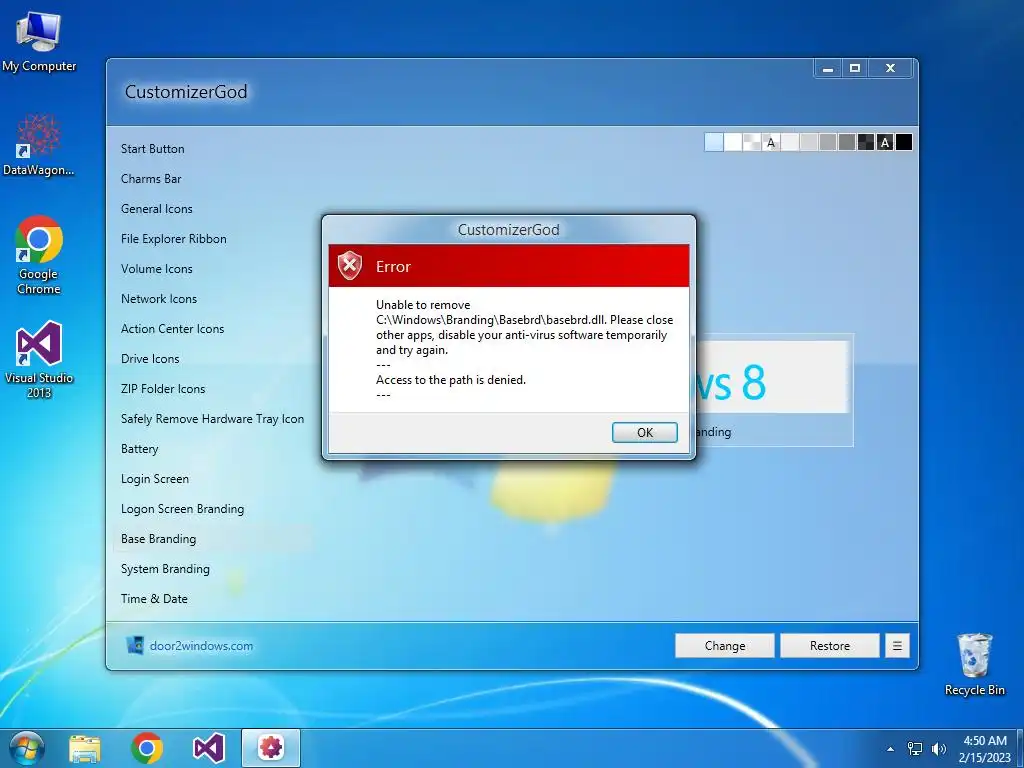Screen dimensions: 1024x768
Task: Close the CustomizerGod main window
Action: (890, 69)
